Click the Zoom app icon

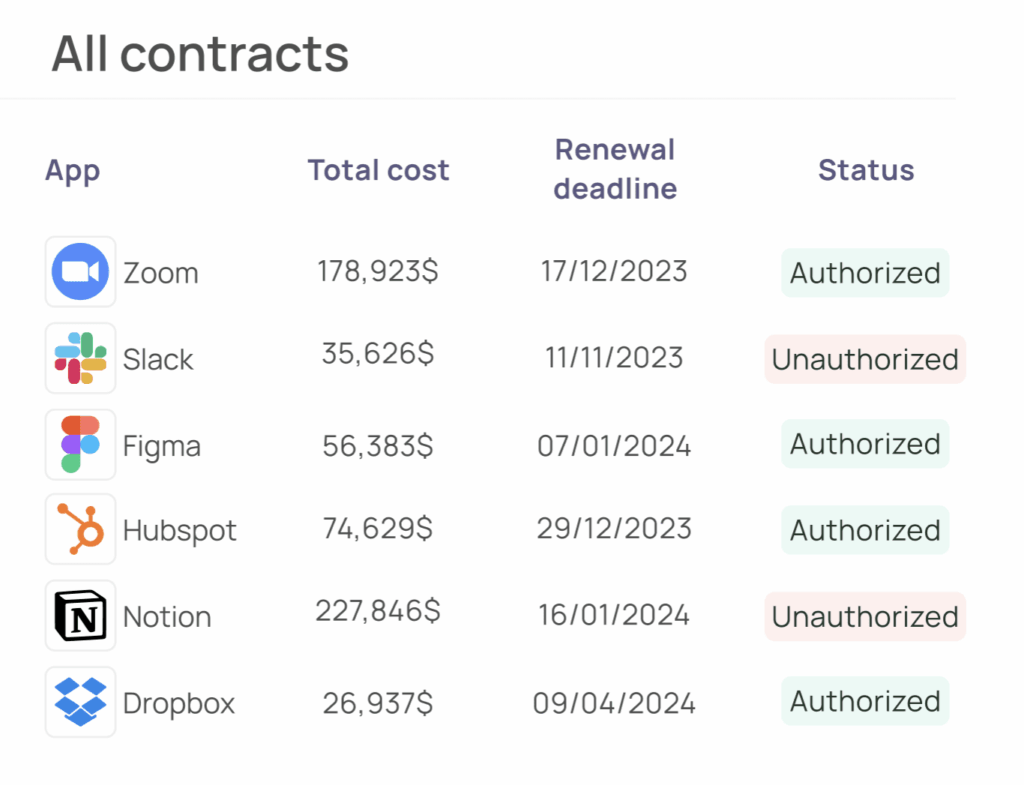(x=80, y=271)
